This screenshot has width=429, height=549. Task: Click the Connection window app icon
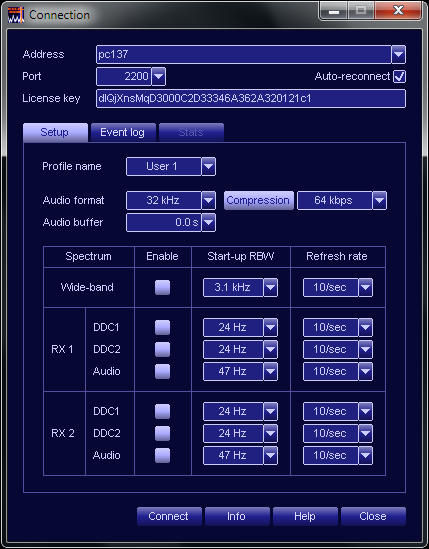pyautogui.click(x=16, y=15)
